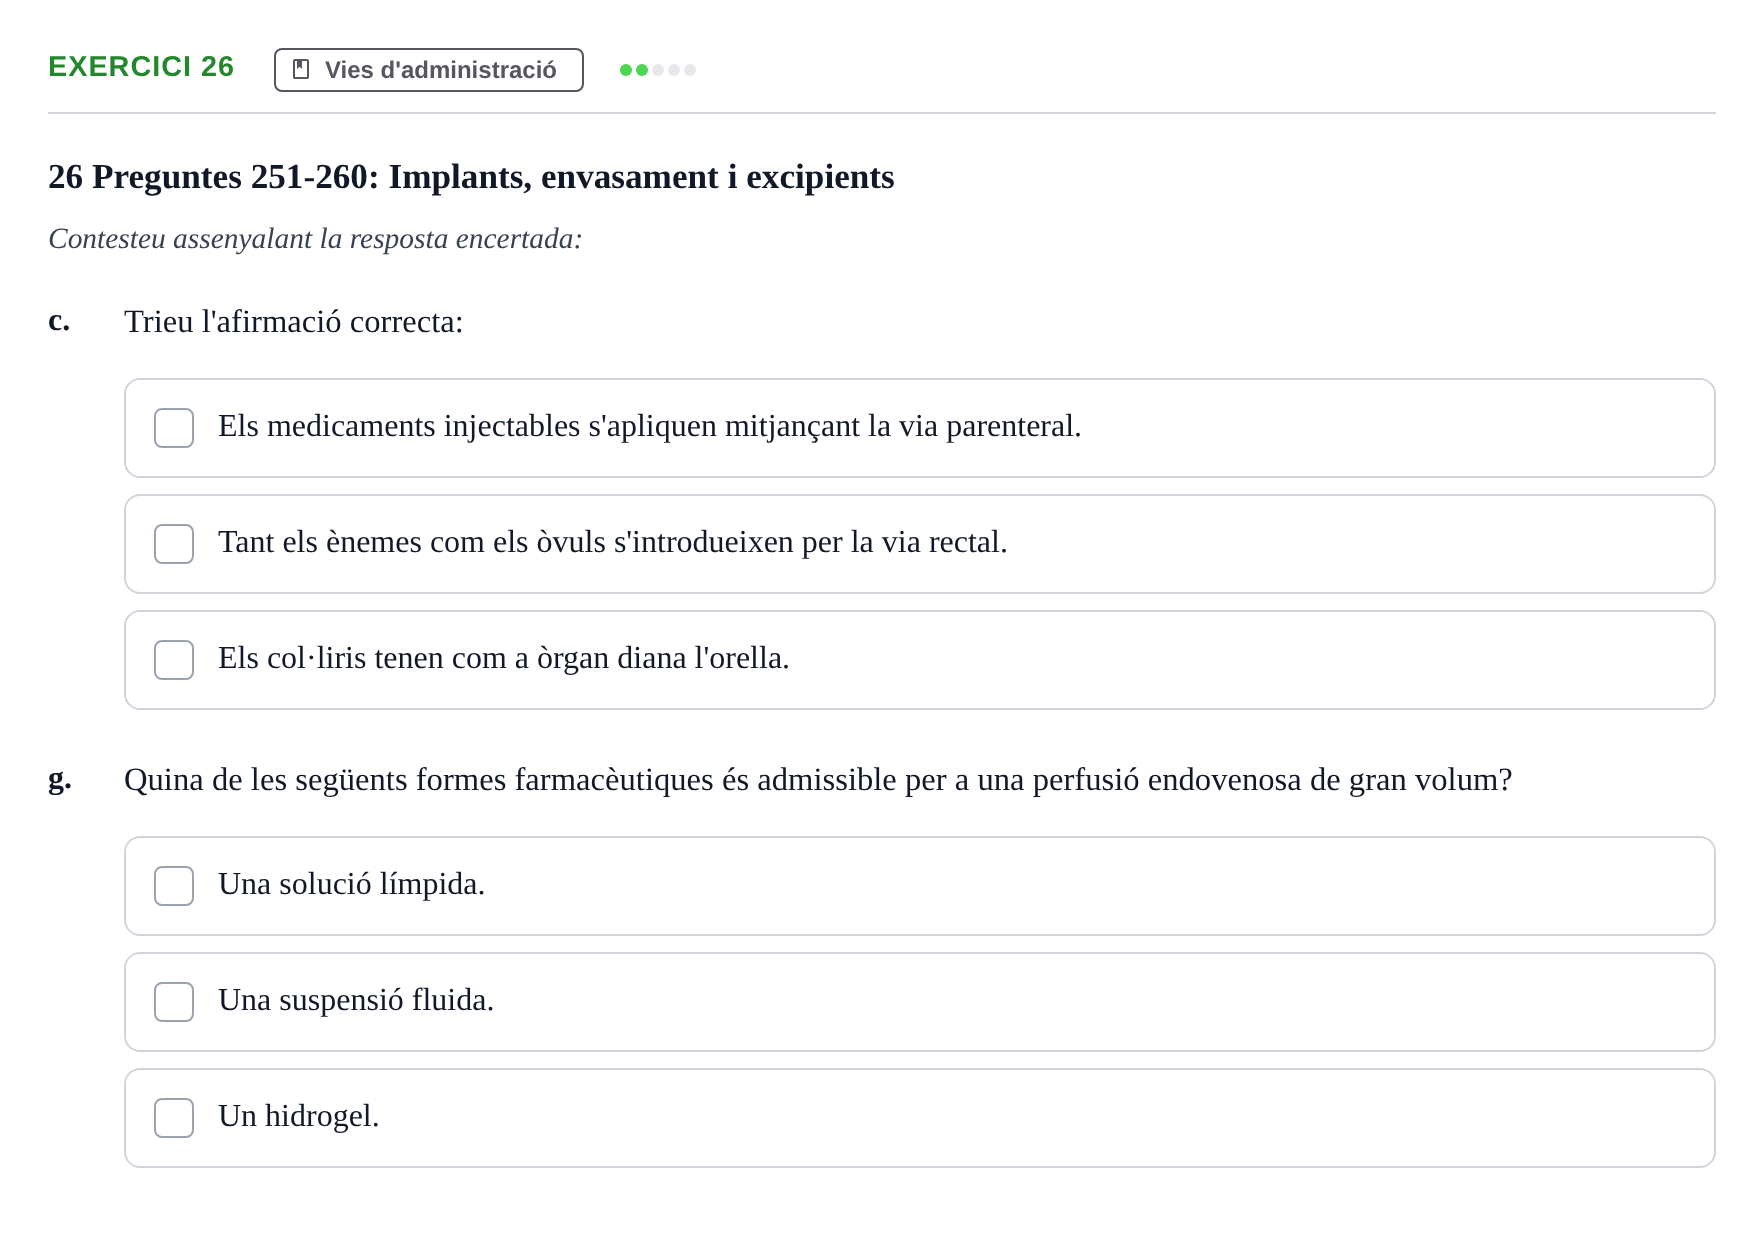Click the EXERCICI 26 heading

[x=141, y=66]
